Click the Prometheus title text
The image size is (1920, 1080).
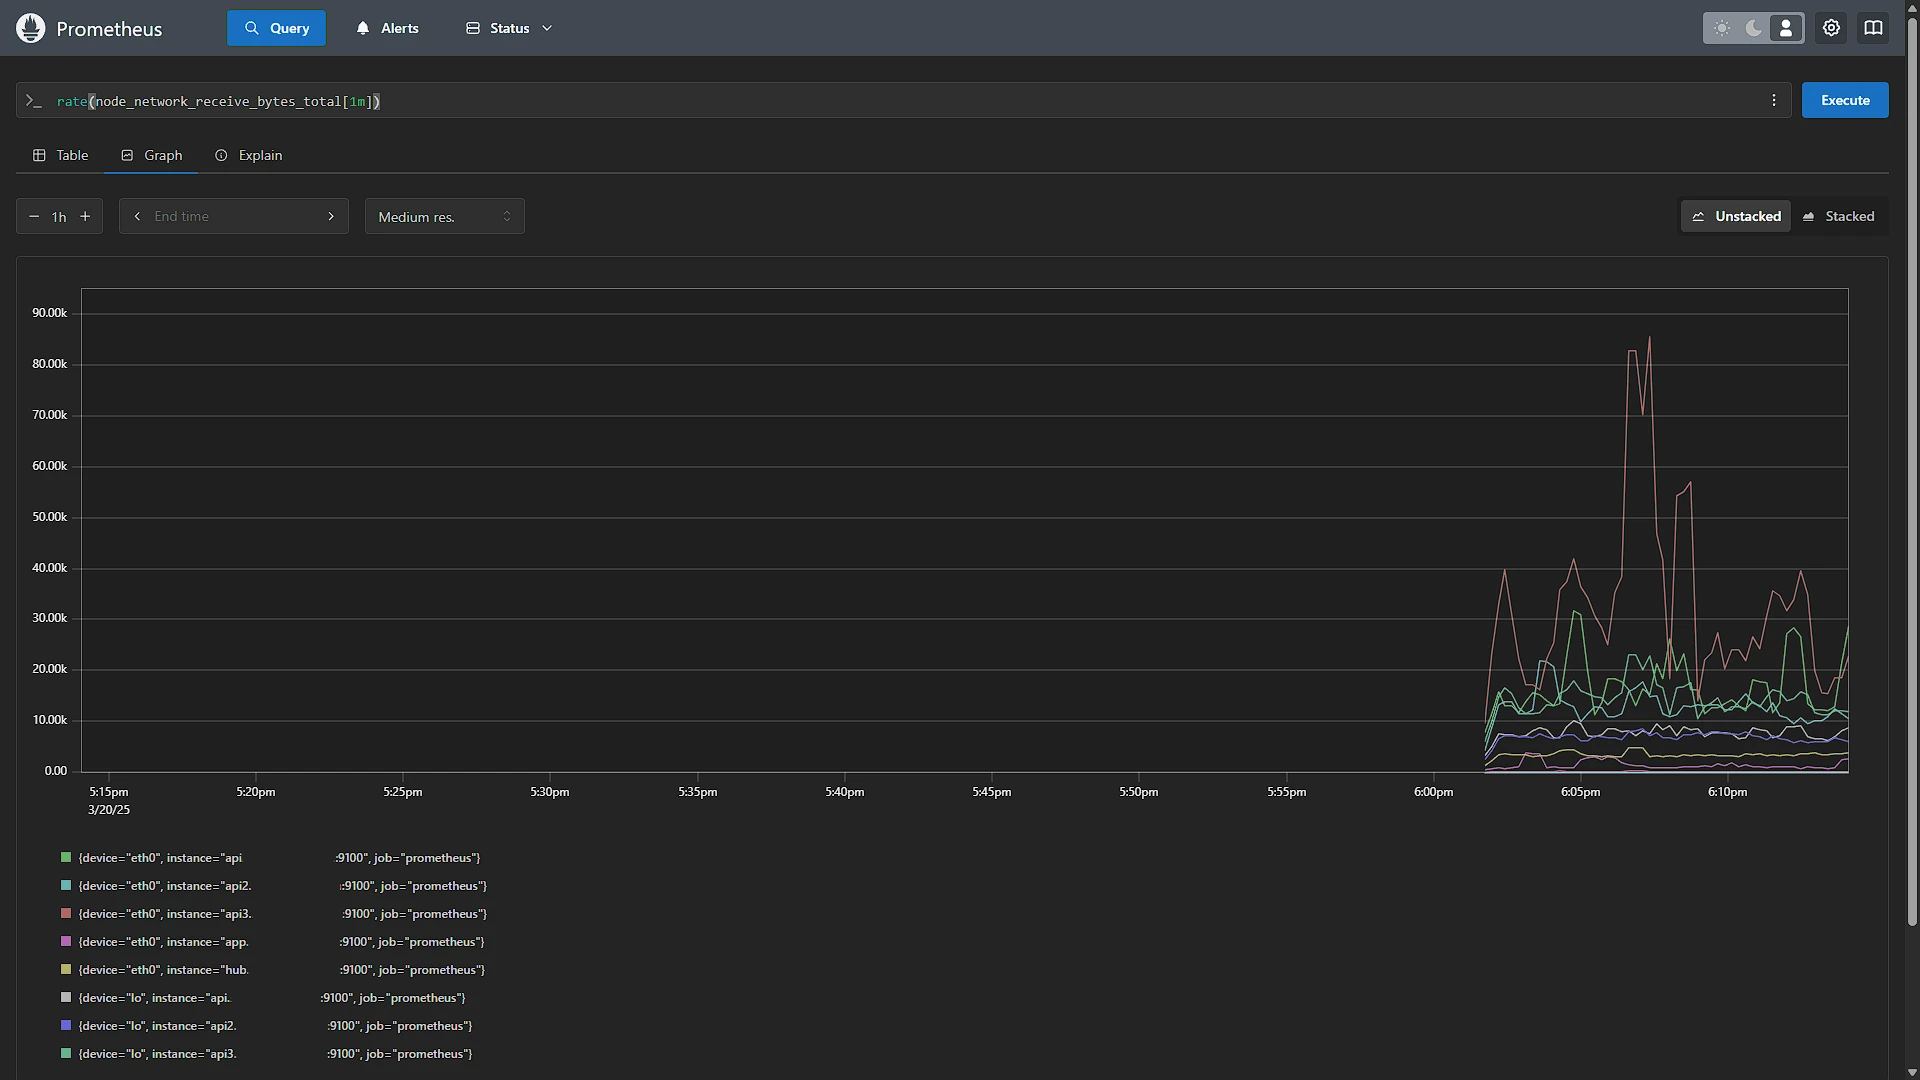[109, 29]
